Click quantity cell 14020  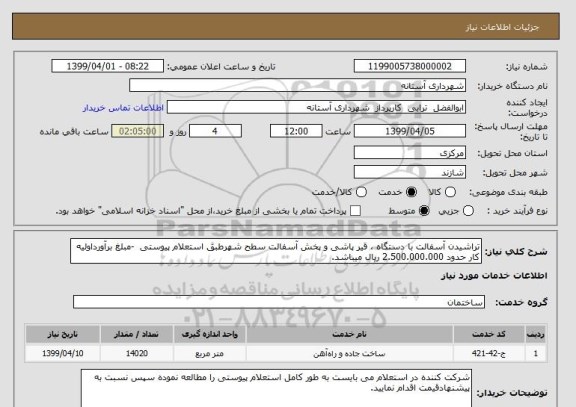[x=137, y=353]
